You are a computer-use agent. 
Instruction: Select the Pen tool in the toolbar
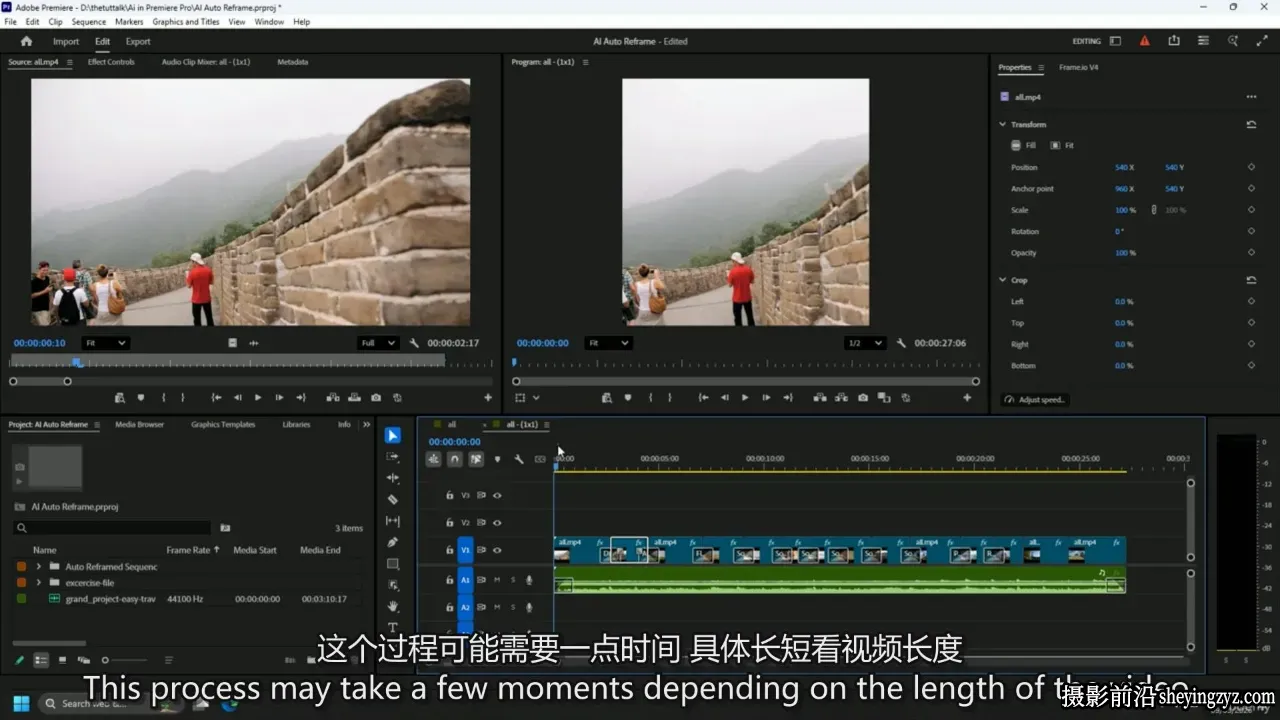[x=393, y=542]
